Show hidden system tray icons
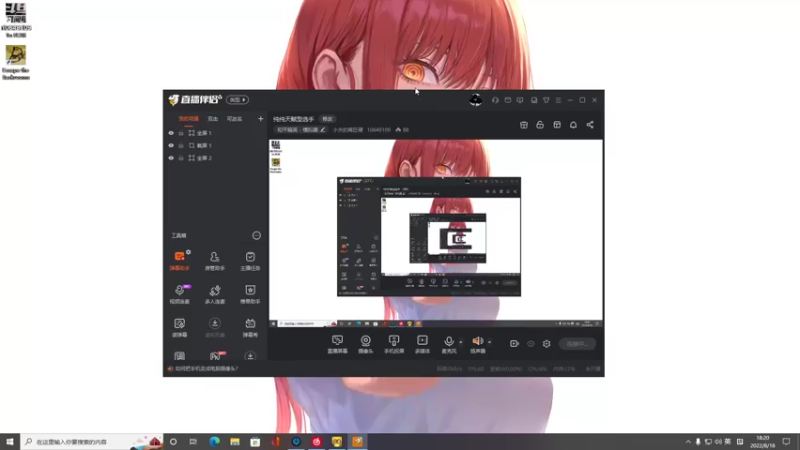800x450 pixels. (x=688, y=442)
